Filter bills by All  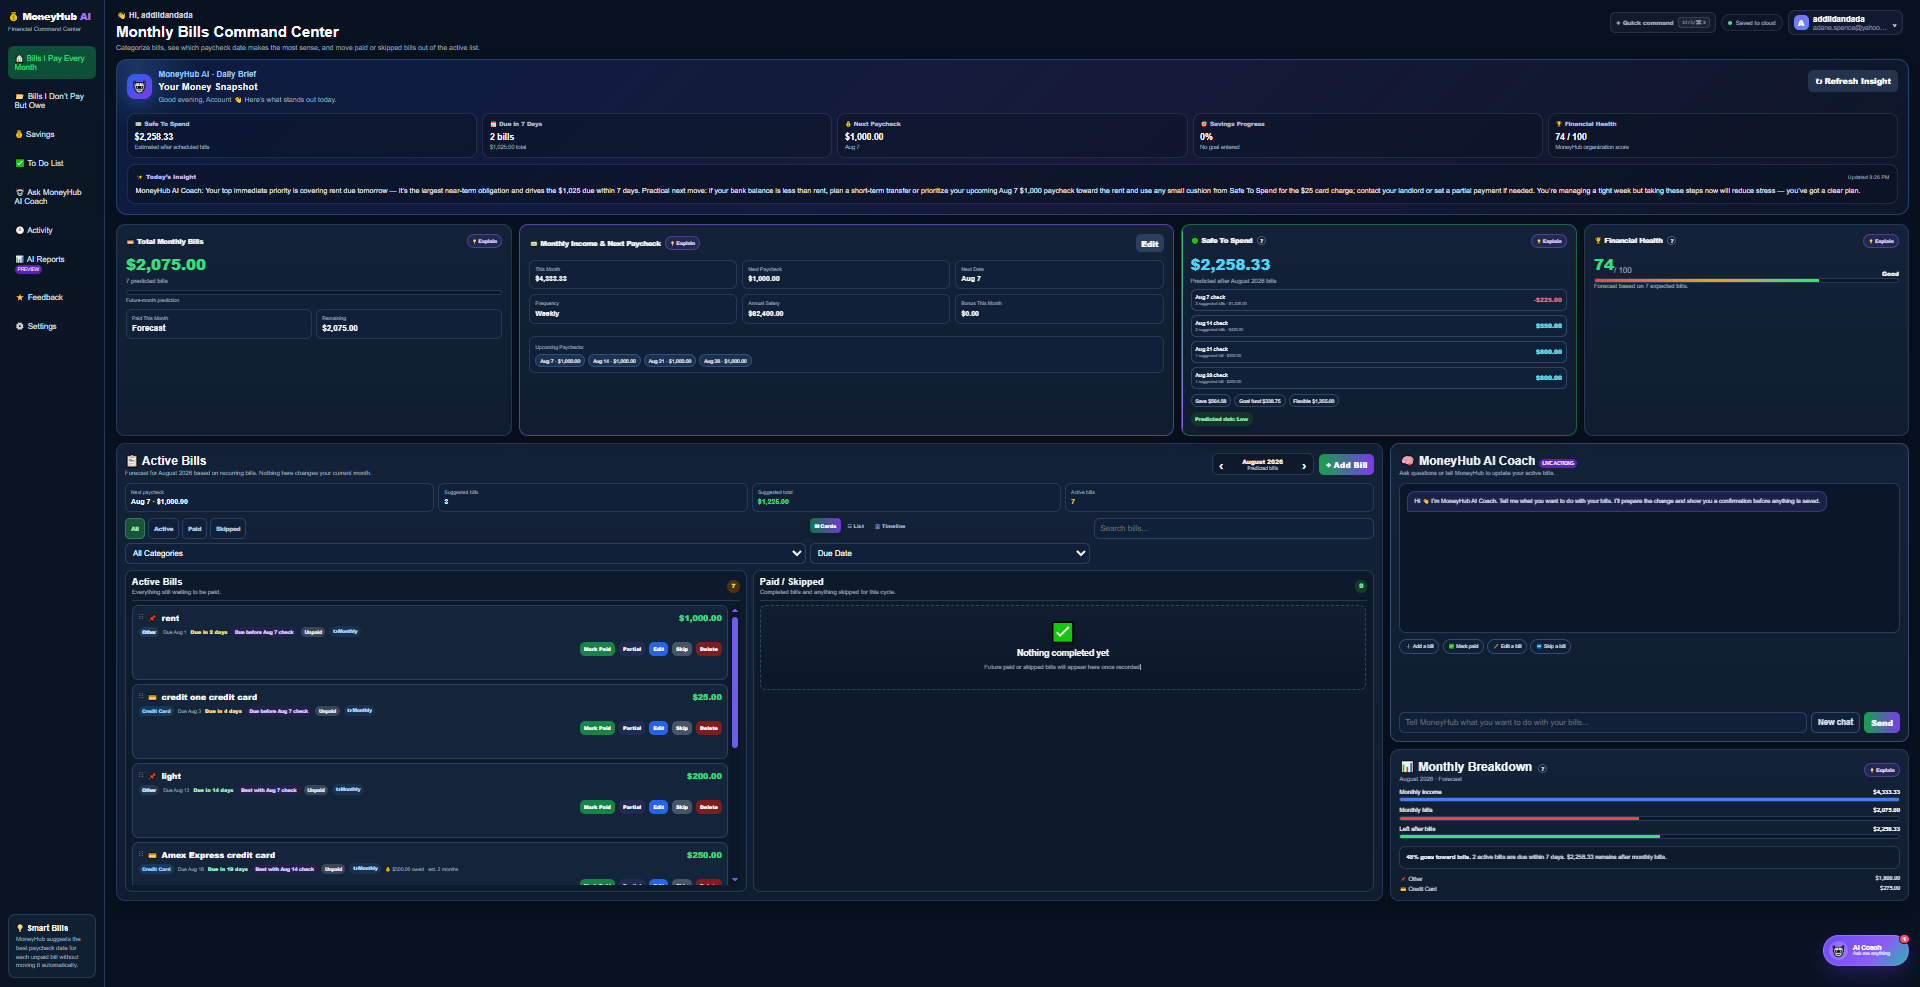click(135, 529)
